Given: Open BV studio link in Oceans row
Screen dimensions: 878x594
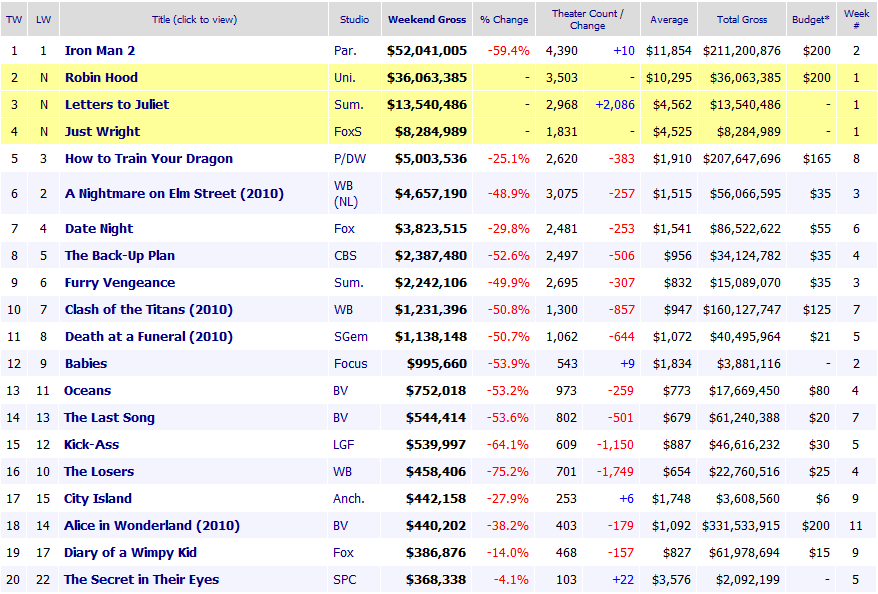Looking at the screenshot, I should pyautogui.click(x=340, y=390).
